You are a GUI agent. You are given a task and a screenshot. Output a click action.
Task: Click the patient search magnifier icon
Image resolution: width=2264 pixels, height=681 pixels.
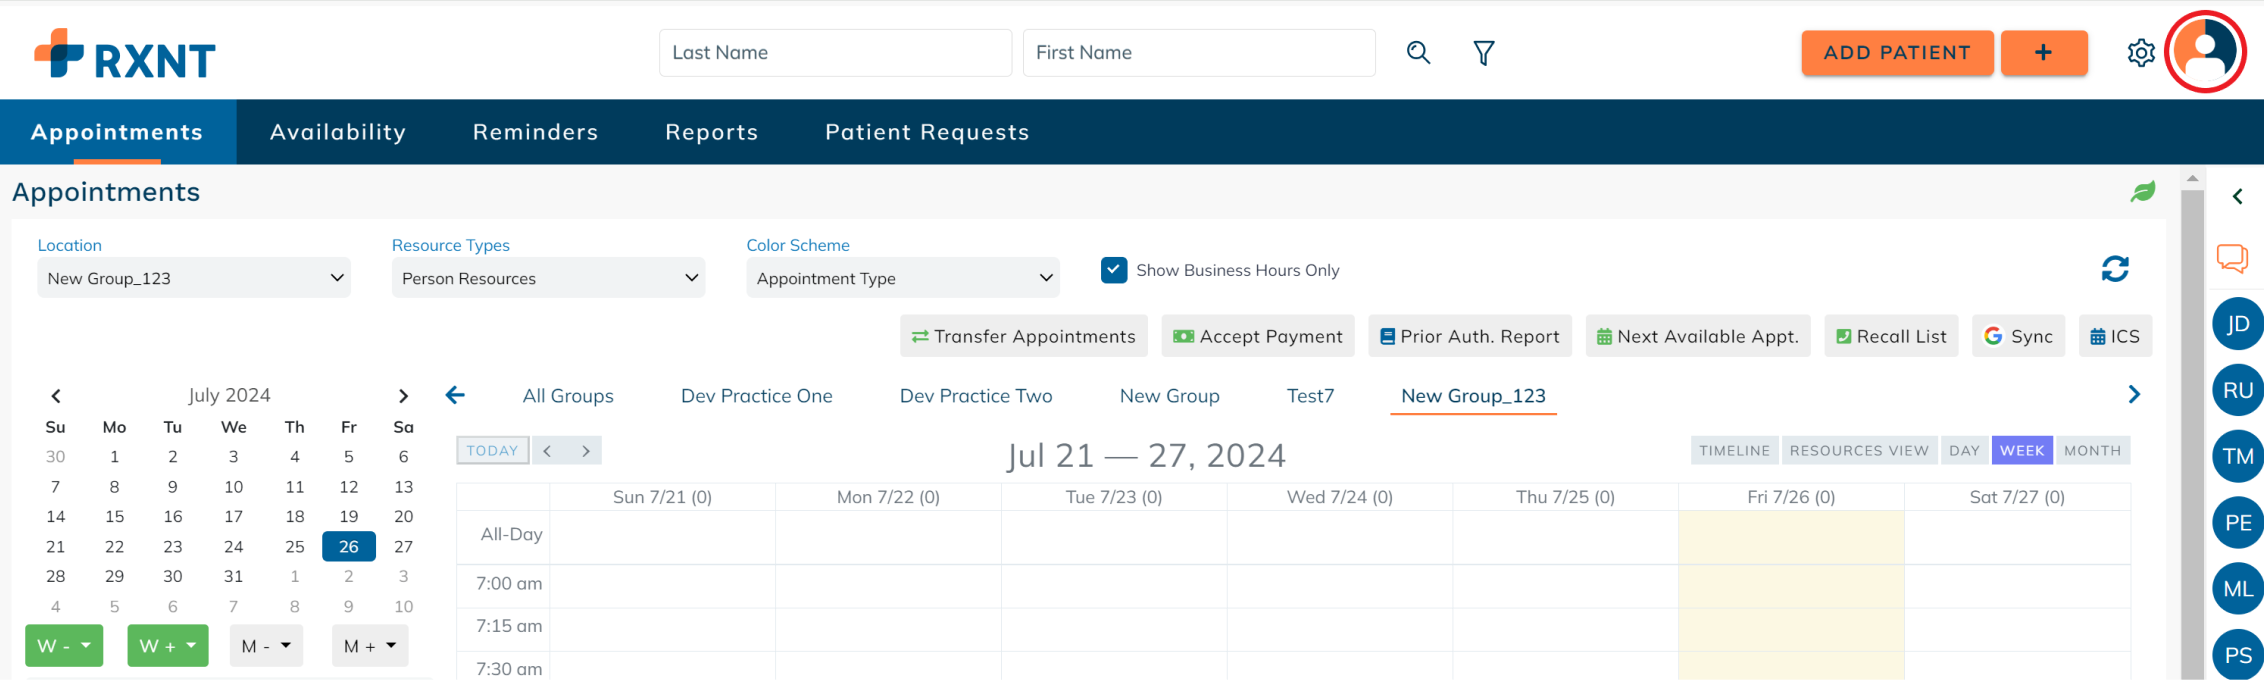point(1418,52)
